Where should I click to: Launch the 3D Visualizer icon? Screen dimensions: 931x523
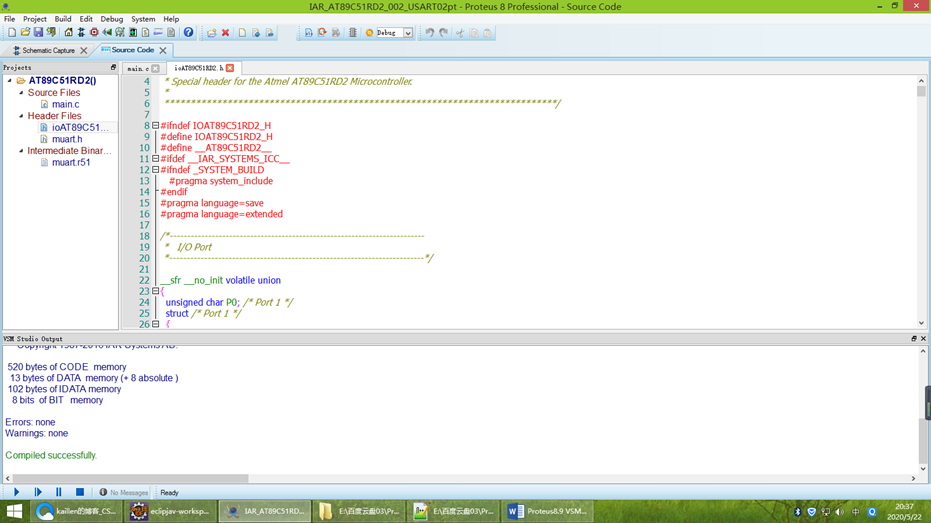107,33
